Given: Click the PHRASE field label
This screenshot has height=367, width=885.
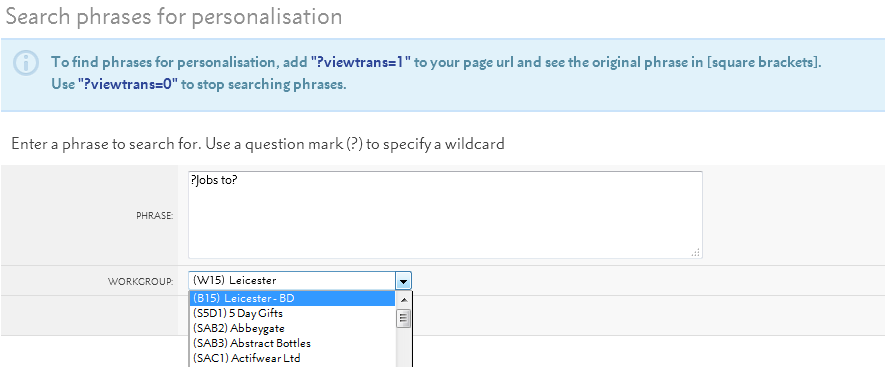Looking at the screenshot, I should pos(155,216).
